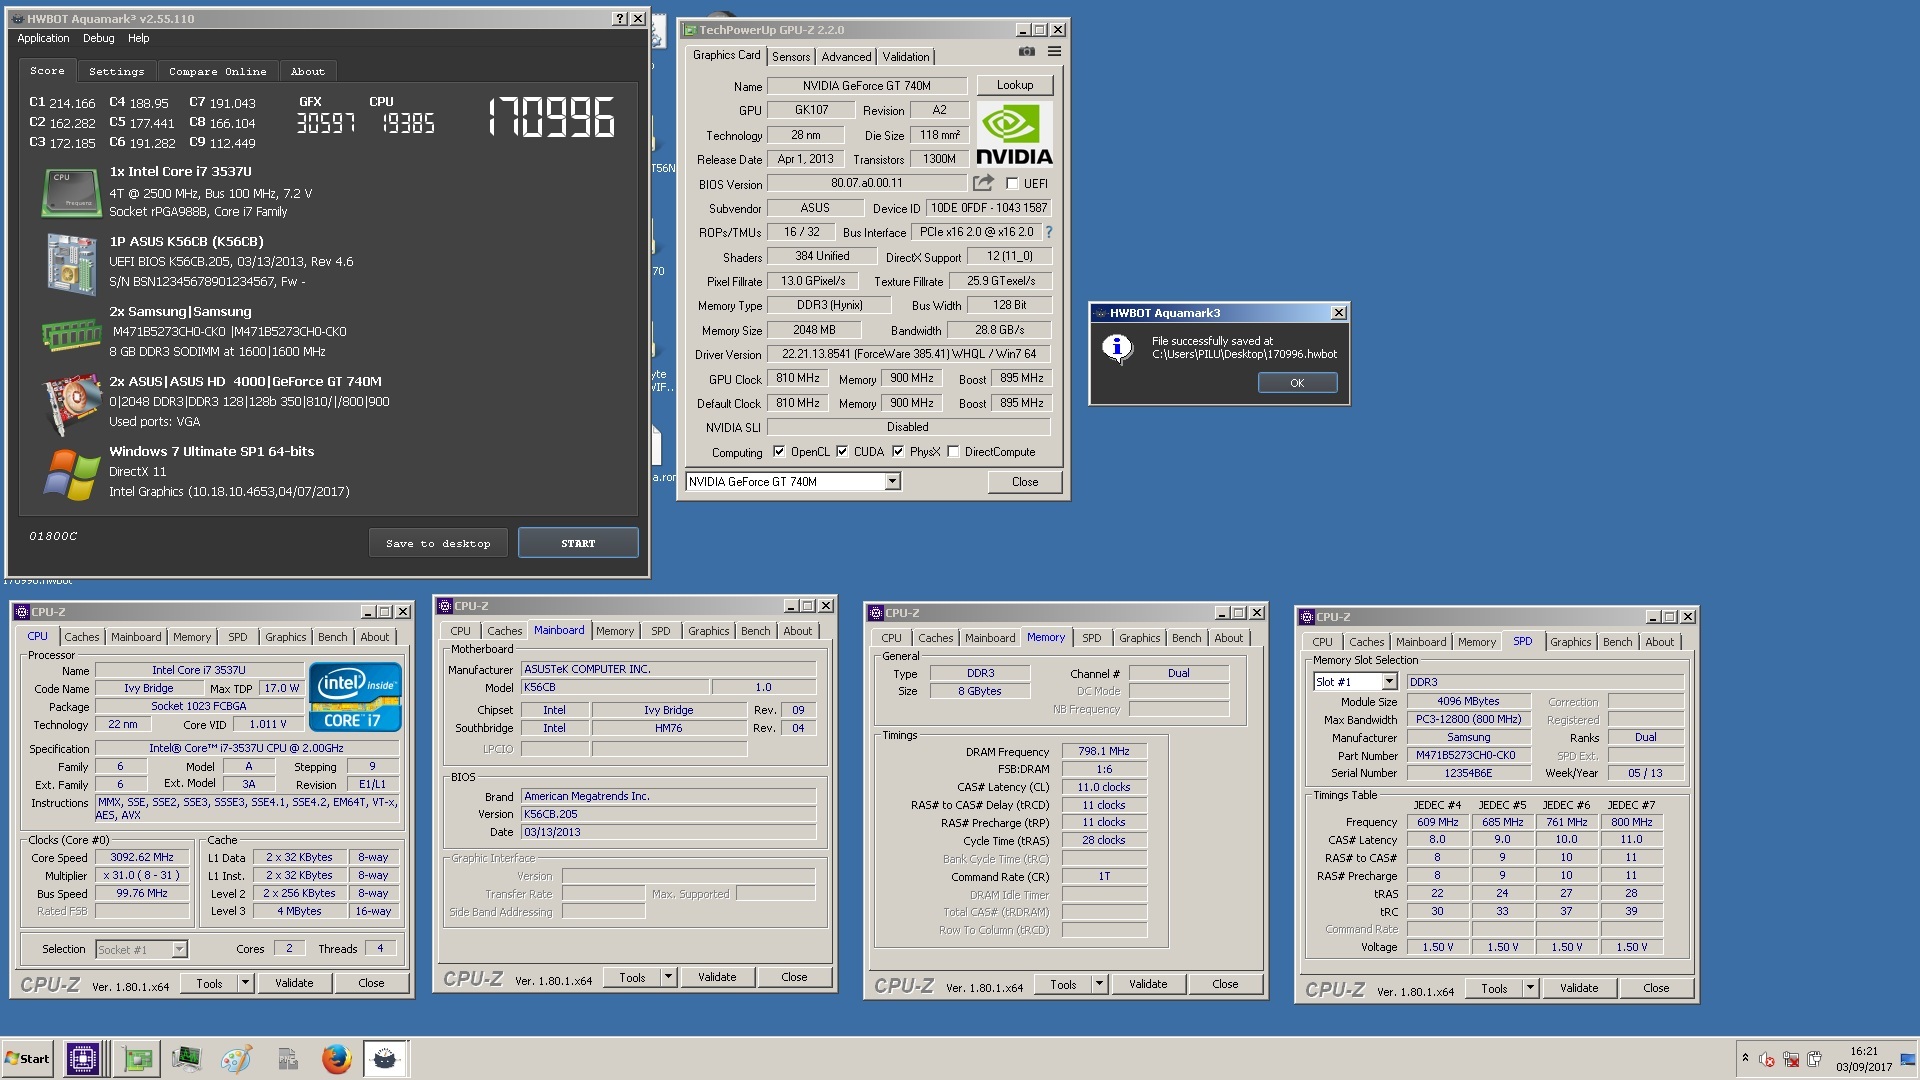Click the START benchmark button

pyautogui.click(x=578, y=543)
